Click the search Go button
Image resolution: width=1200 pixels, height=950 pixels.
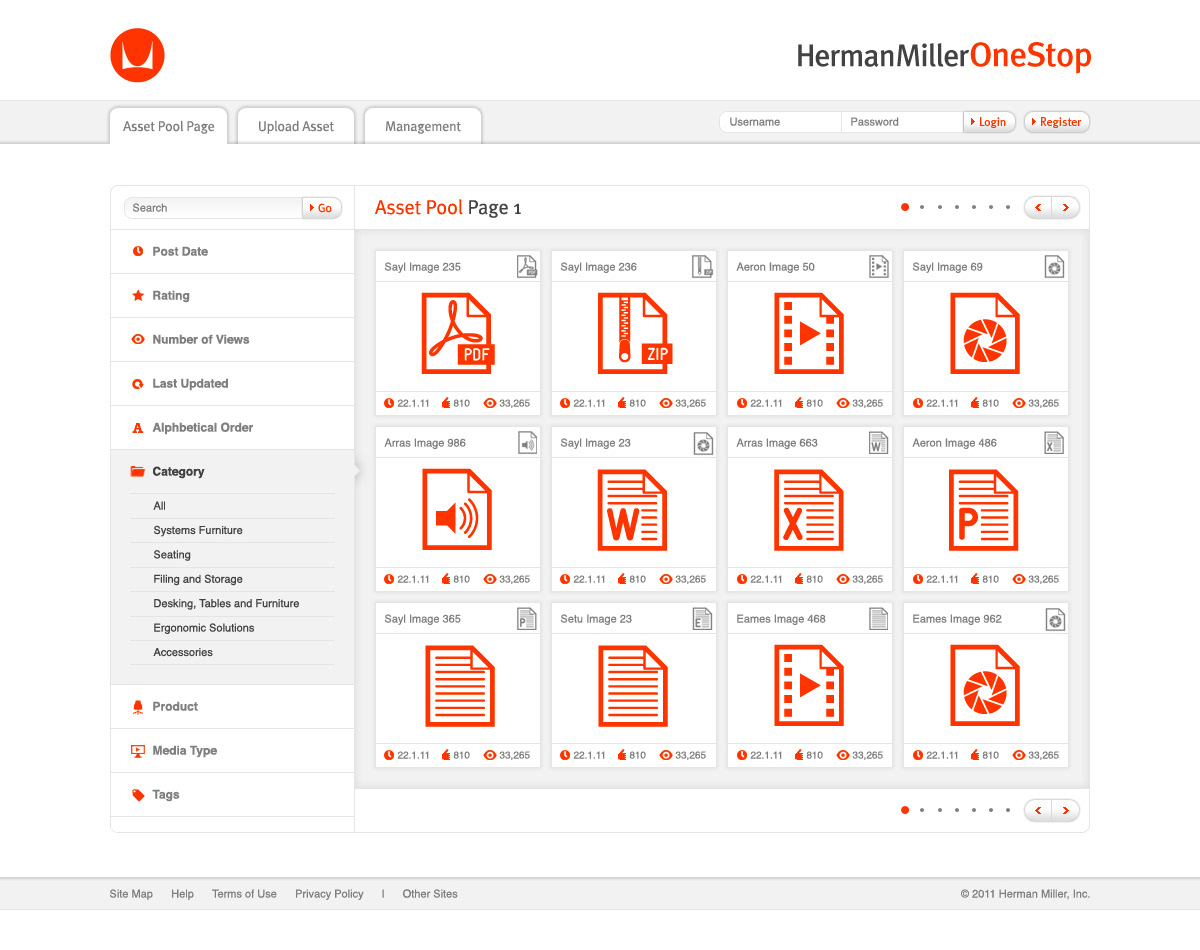click(322, 208)
